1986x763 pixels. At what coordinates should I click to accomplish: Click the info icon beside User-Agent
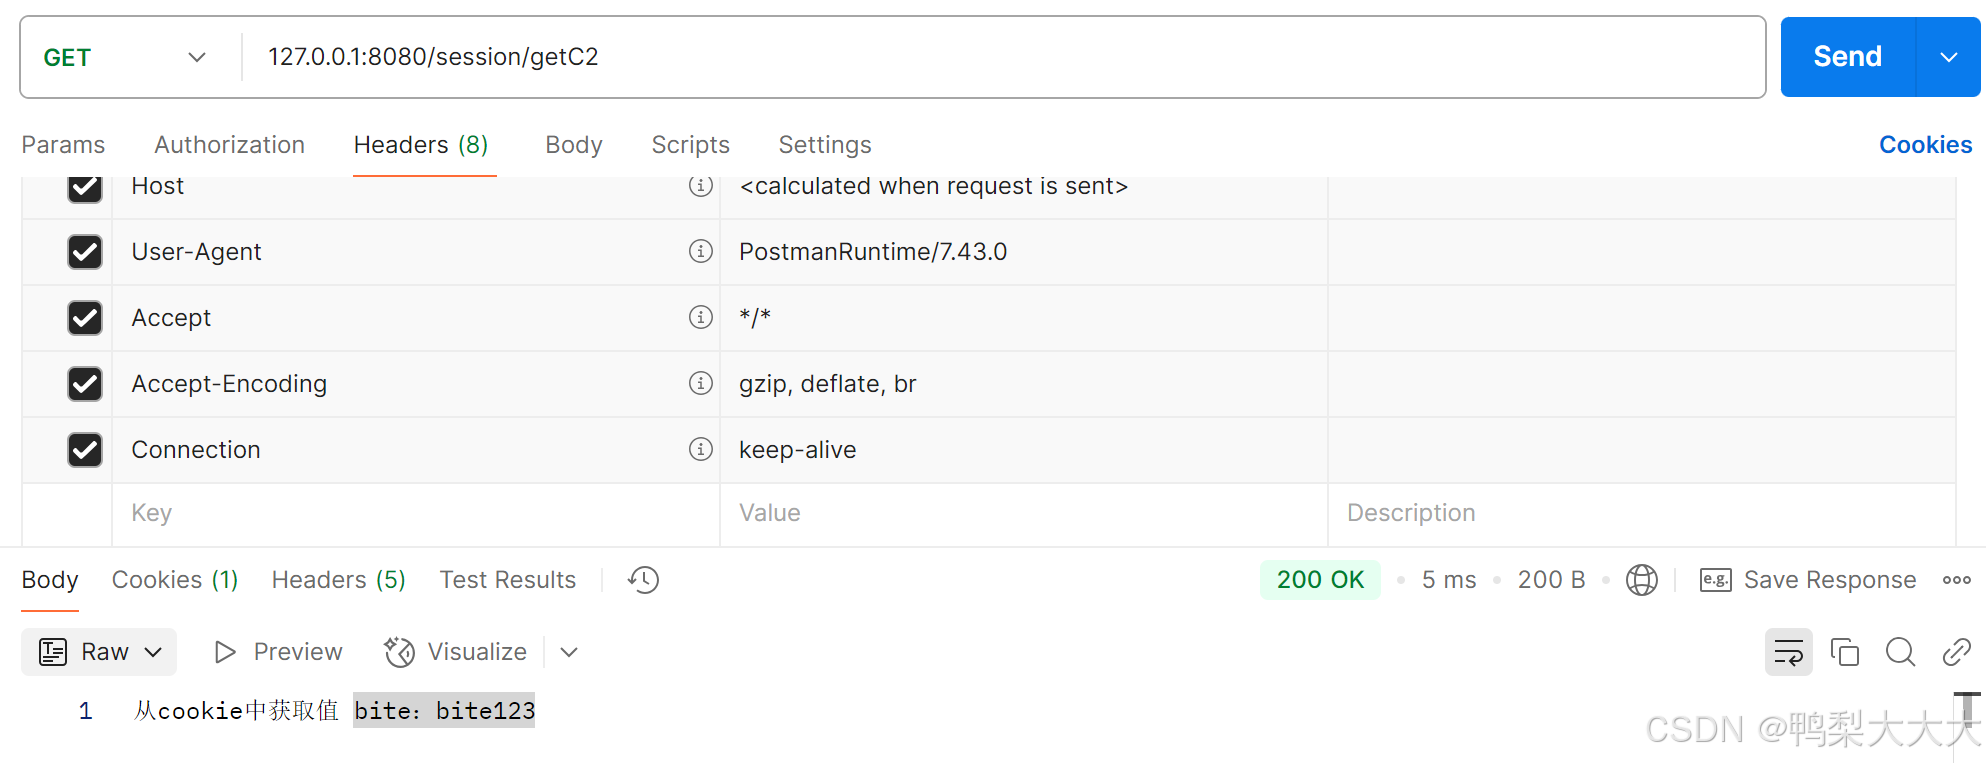click(701, 251)
